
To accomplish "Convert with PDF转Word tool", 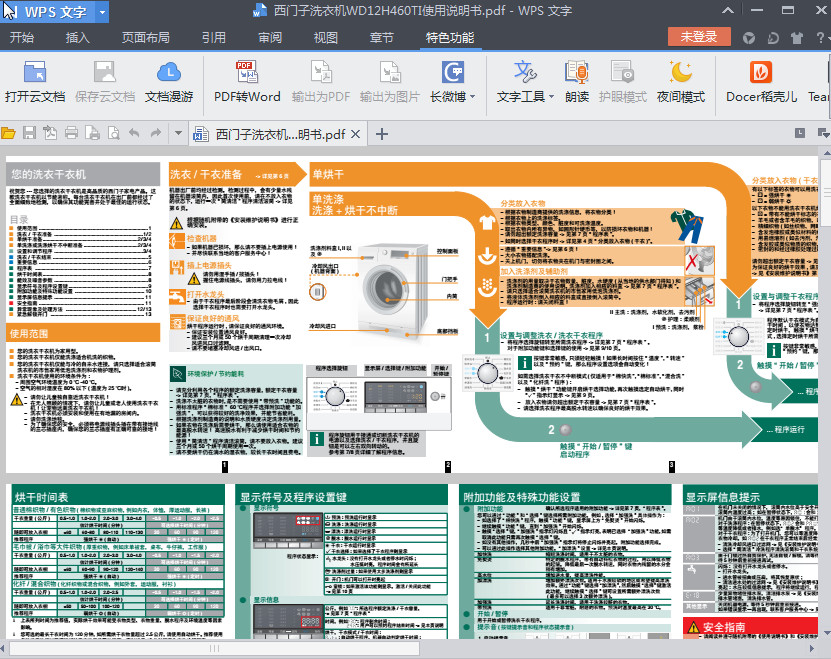I will pos(247,82).
